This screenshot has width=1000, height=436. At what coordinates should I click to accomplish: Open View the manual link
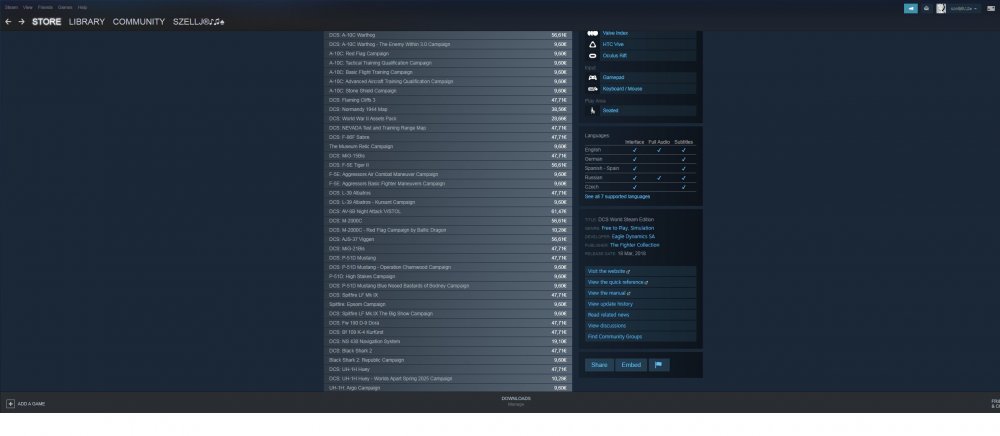[x=640, y=293]
